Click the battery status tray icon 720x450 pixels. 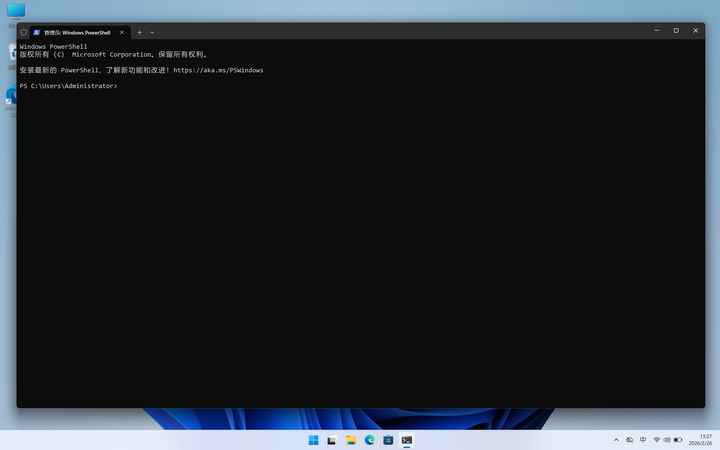678,440
